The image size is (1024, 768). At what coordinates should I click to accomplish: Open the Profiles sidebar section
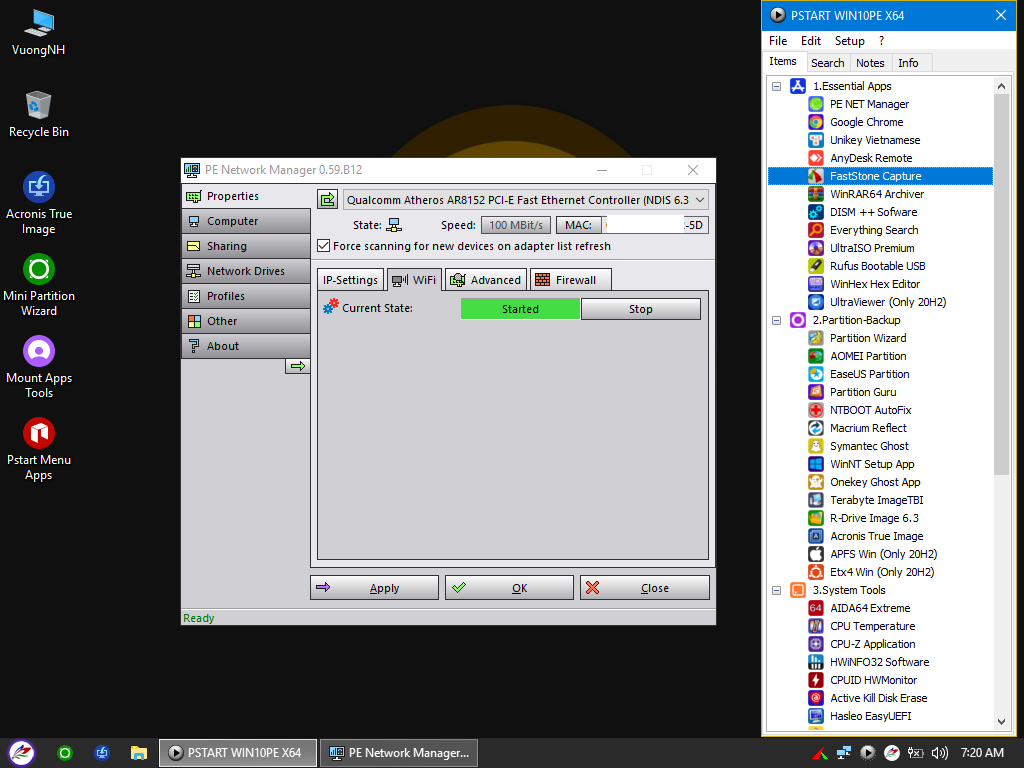(246, 296)
